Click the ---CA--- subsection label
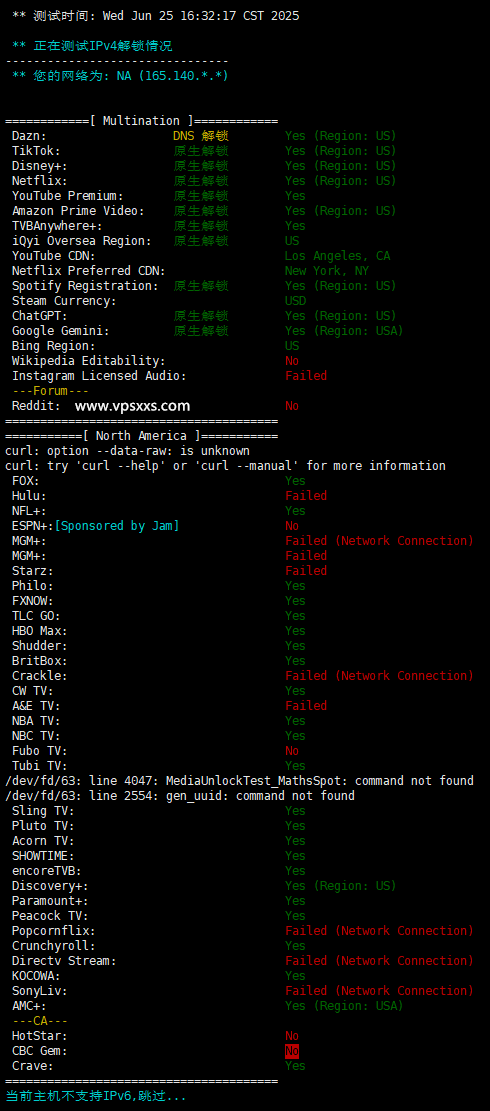This screenshot has height=1111, width=490. pos(40,1021)
